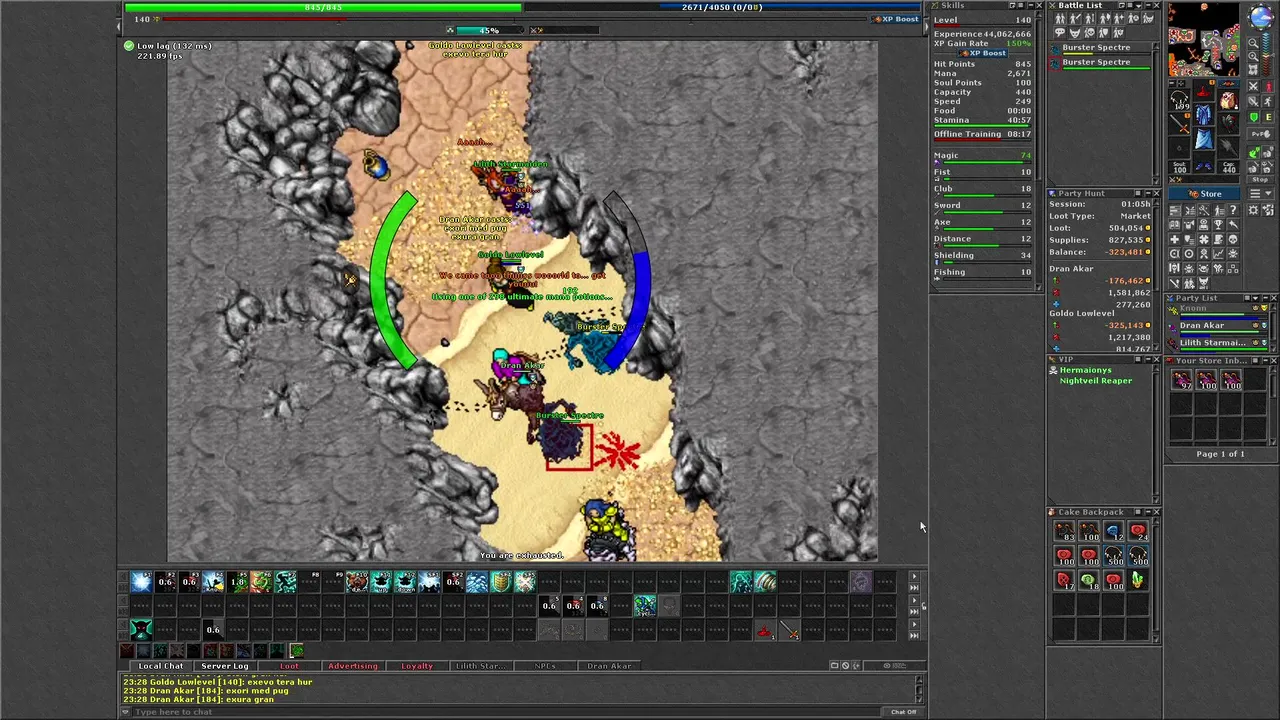Open the Loot chat tab
The width and height of the screenshot is (1280, 720).
(x=289, y=666)
